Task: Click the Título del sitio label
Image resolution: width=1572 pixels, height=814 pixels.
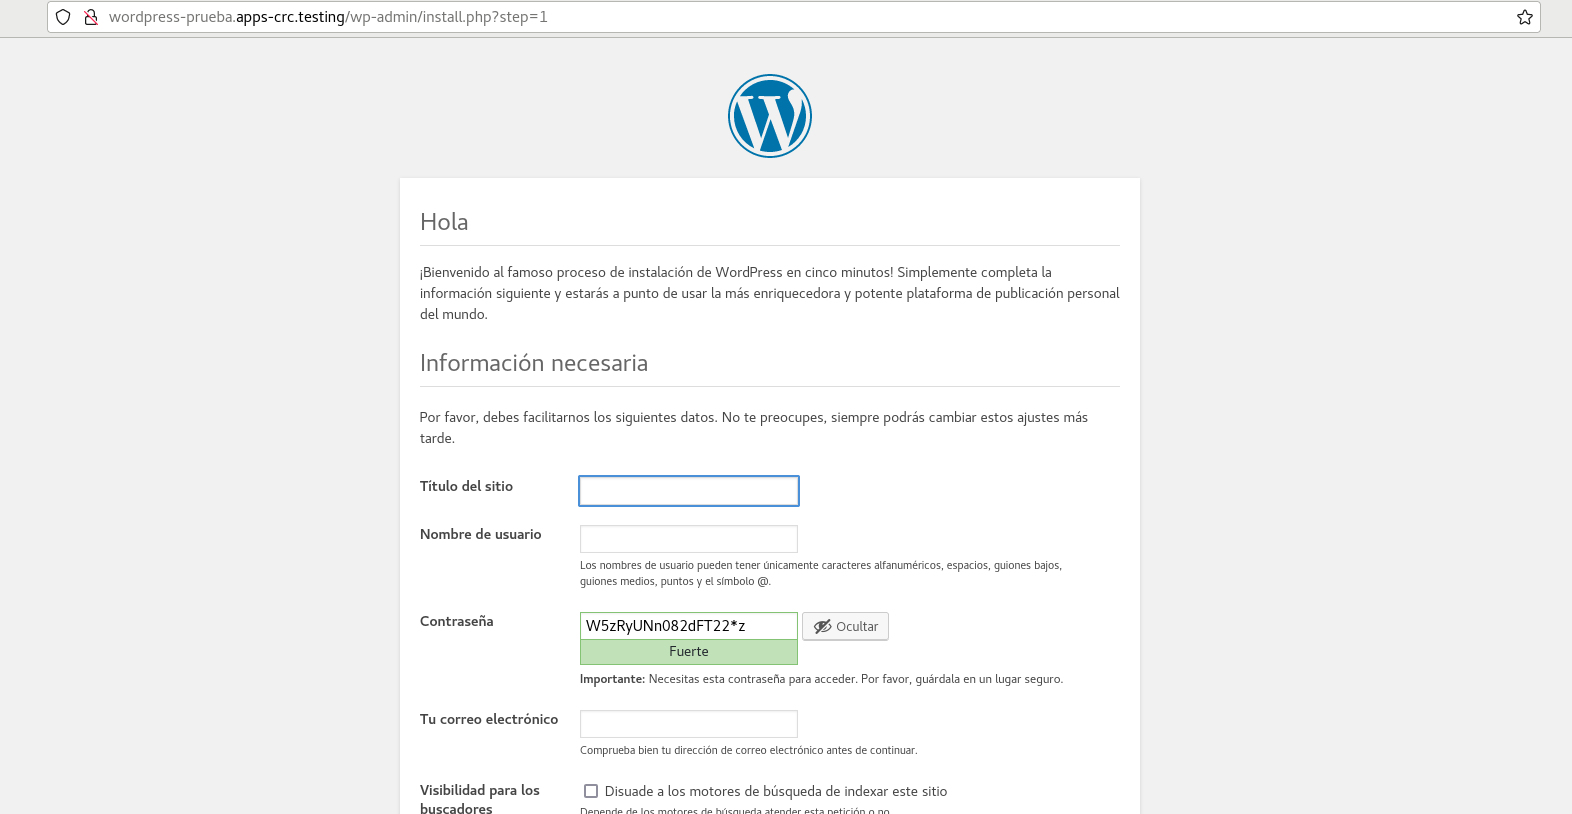Action: (x=466, y=486)
